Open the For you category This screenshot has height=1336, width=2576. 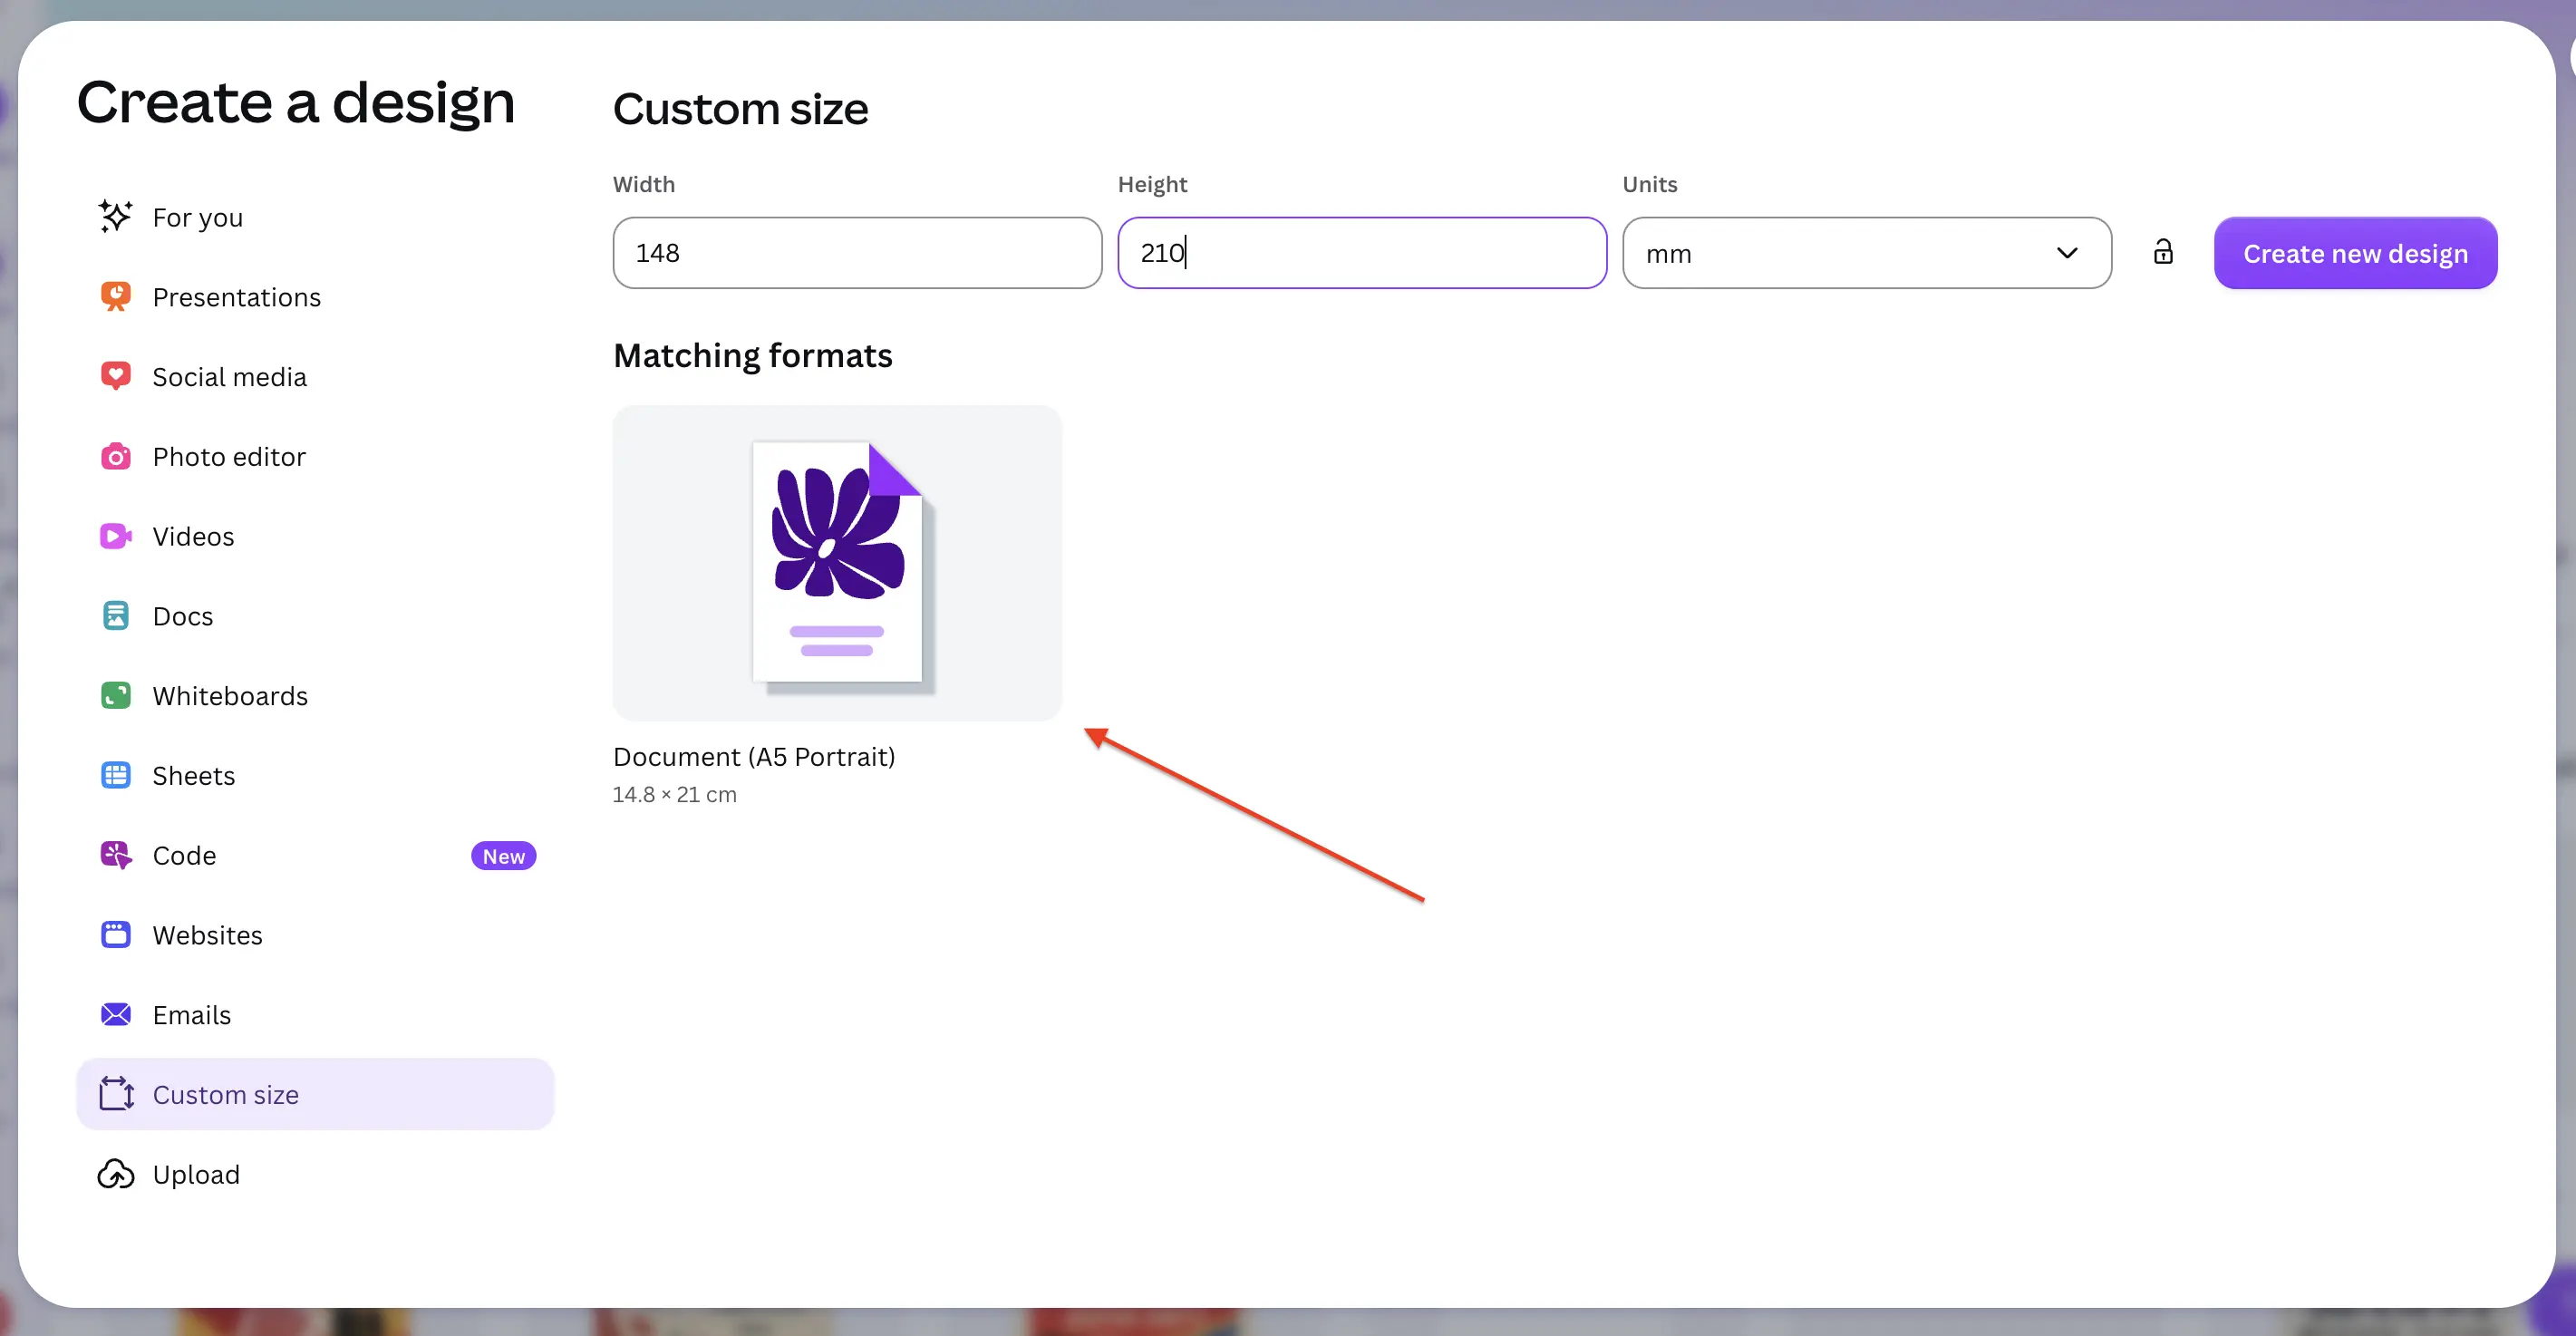click(x=197, y=217)
